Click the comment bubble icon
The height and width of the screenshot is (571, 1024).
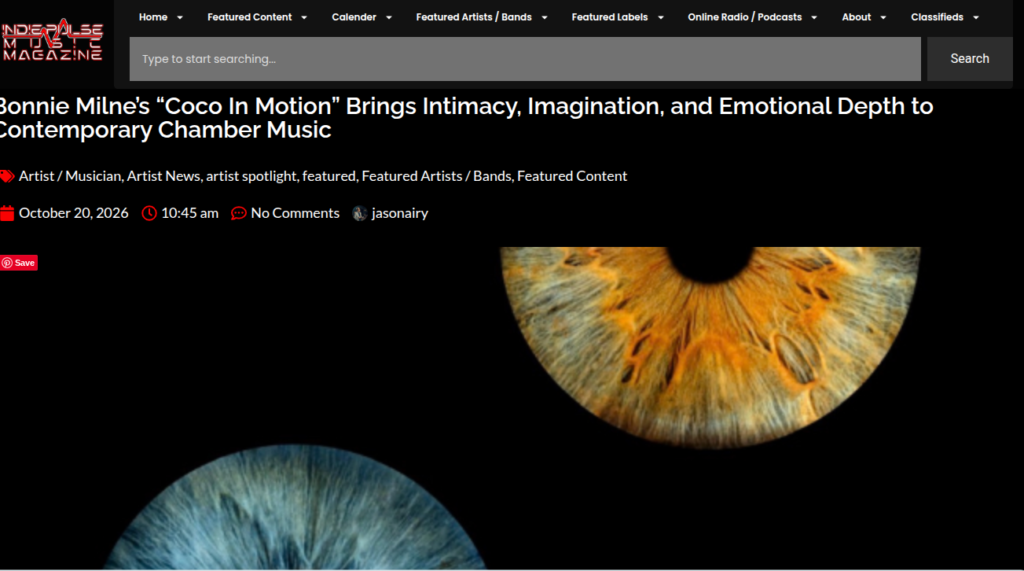[238, 214]
